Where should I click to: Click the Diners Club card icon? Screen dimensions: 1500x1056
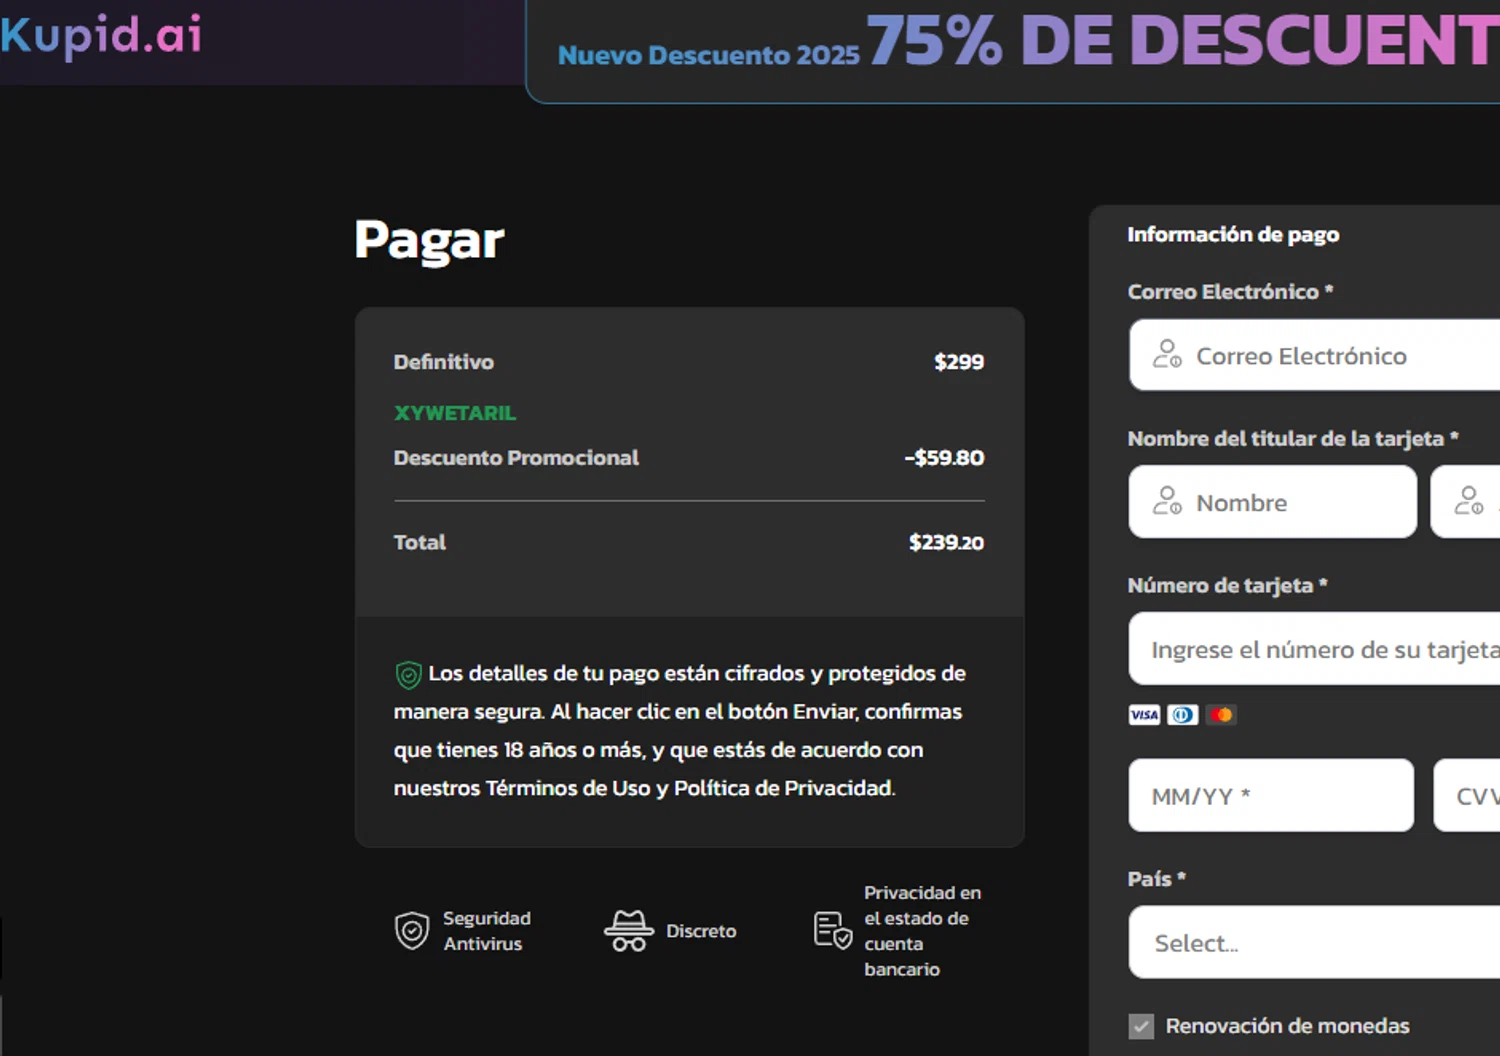(1183, 715)
